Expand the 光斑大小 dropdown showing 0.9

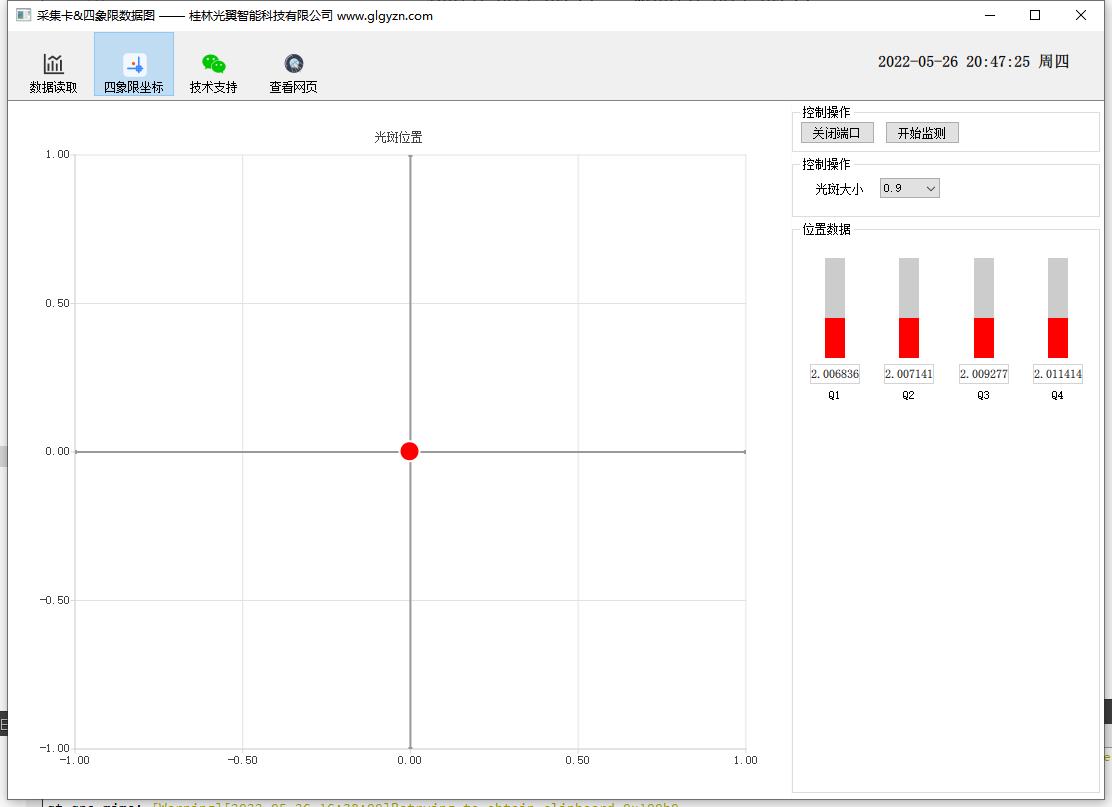(x=909, y=188)
